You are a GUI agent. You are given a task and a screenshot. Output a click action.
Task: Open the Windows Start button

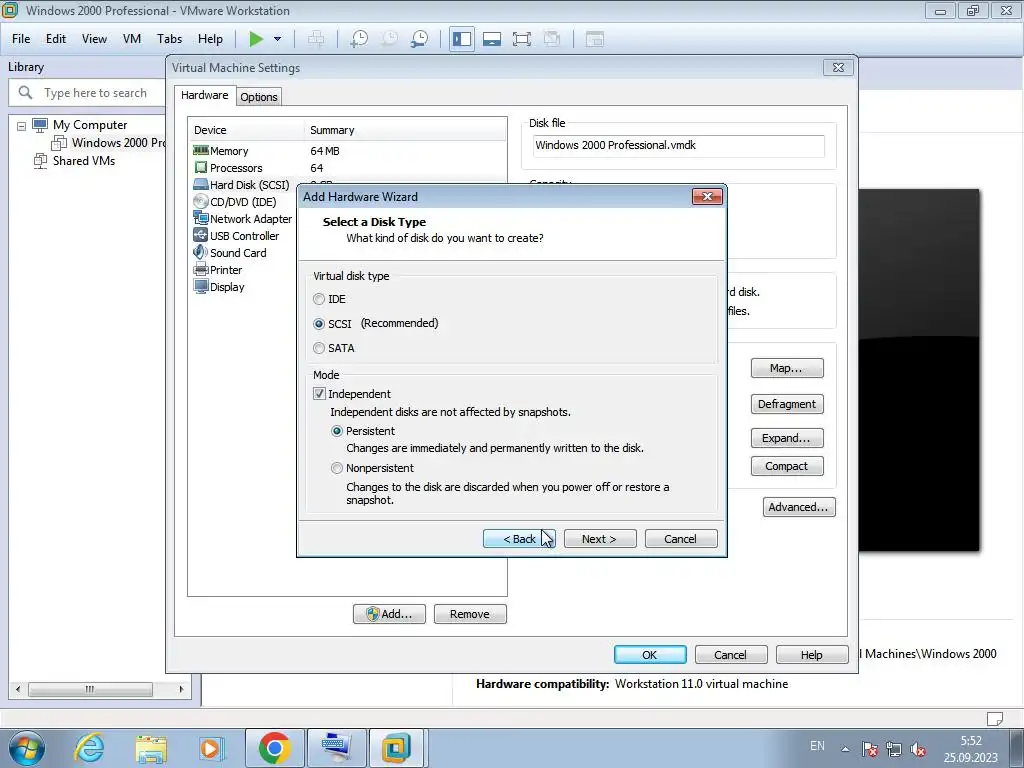point(26,748)
